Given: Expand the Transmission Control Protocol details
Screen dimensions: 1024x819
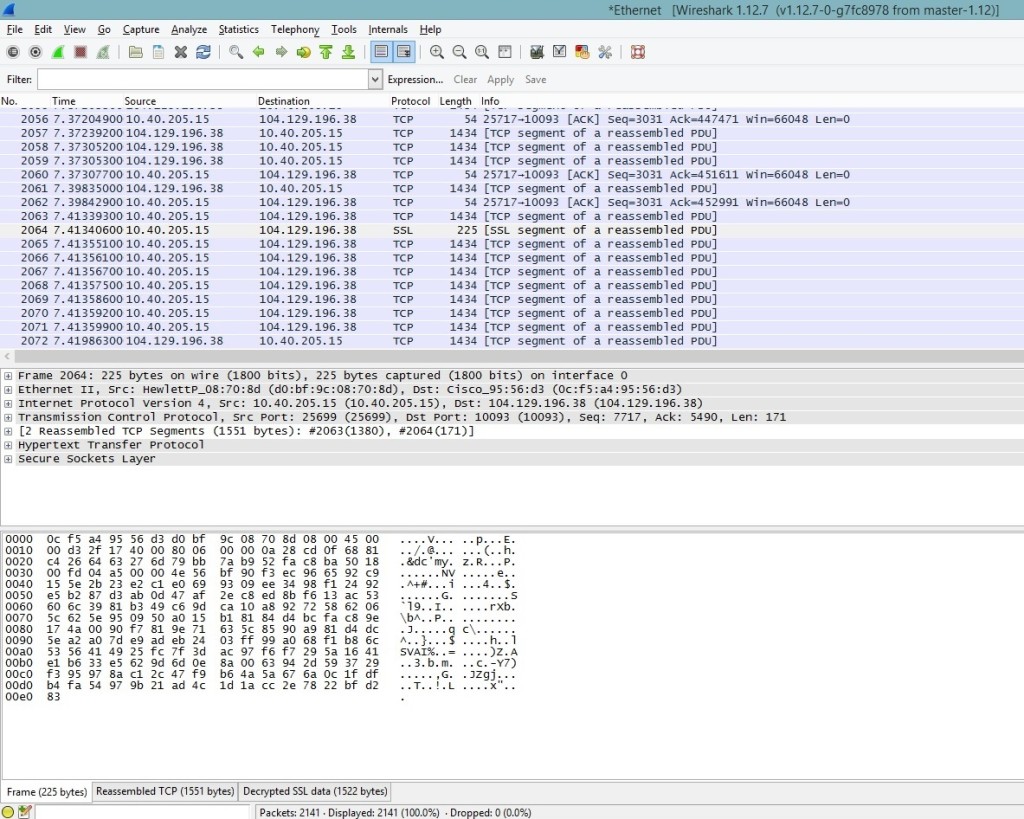Looking at the screenshot, I should point(8,418).
